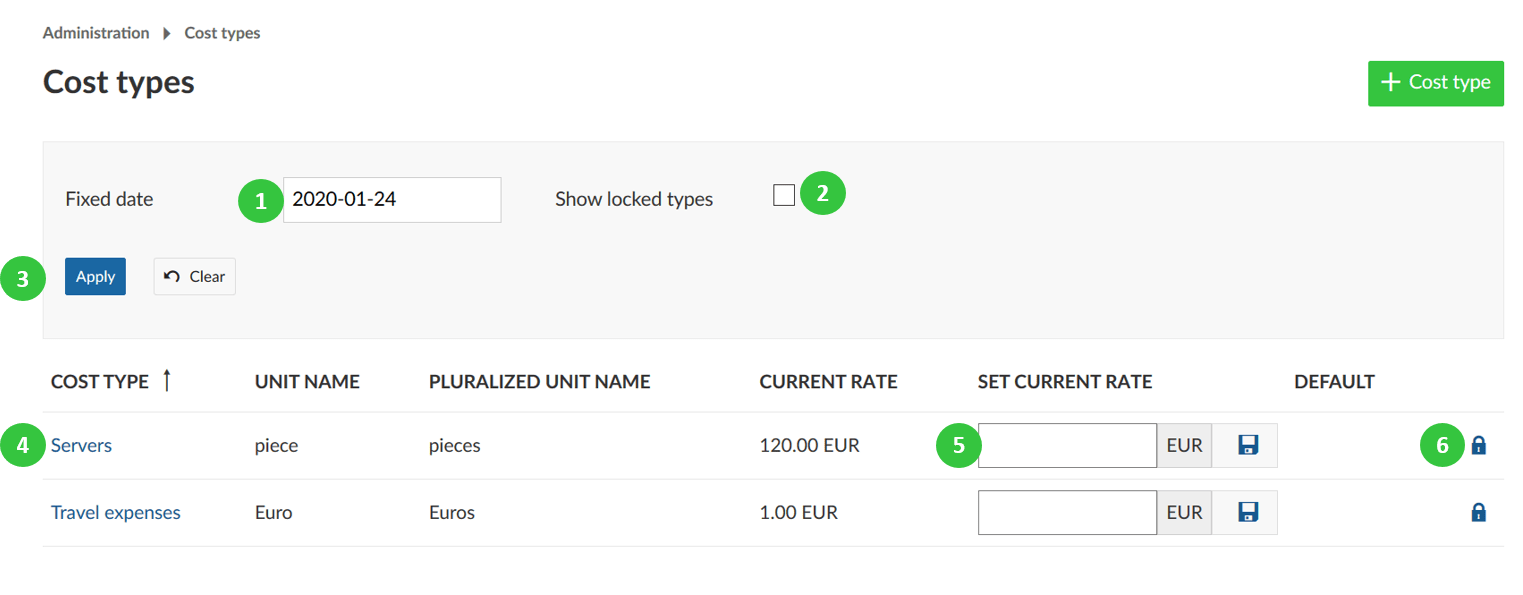Click the lock icon for Travel expenses
The height and width of the screenshot is (595, 1523).
pos(1478,512)
